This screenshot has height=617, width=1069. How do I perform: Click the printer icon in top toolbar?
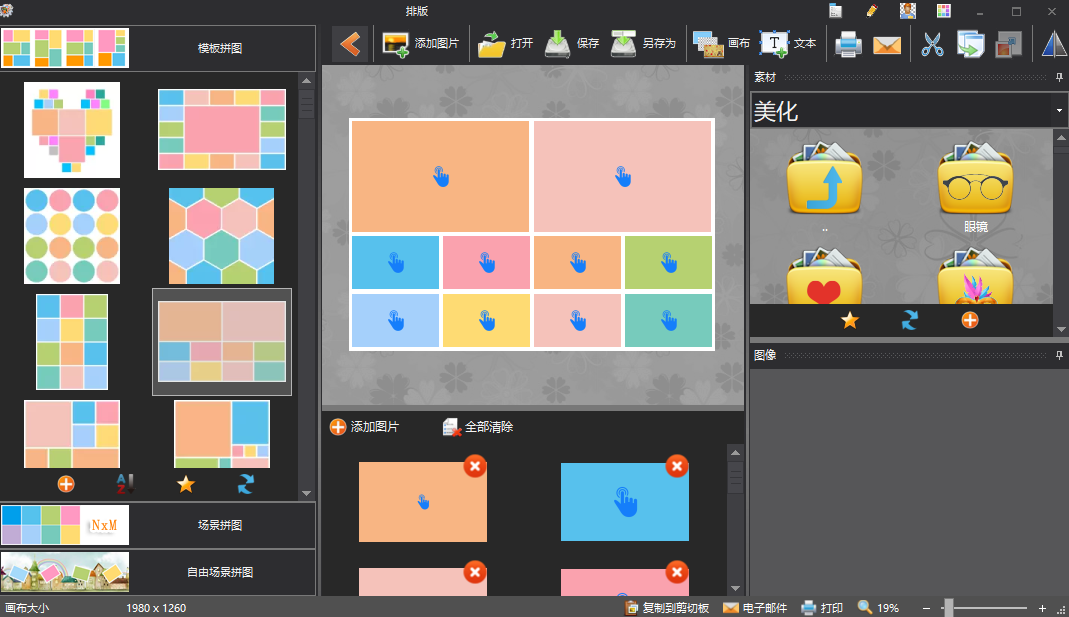[x=849, y=44]
